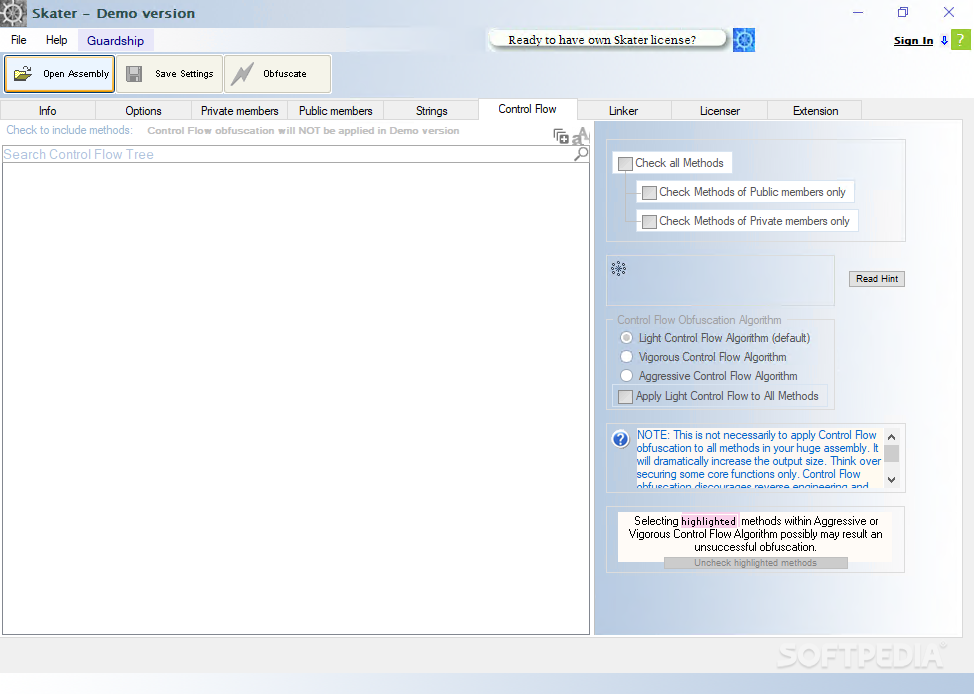
Task: Click the Demo version Control Flow warning text
Action: pyautogui.click(x=303, y=130)
